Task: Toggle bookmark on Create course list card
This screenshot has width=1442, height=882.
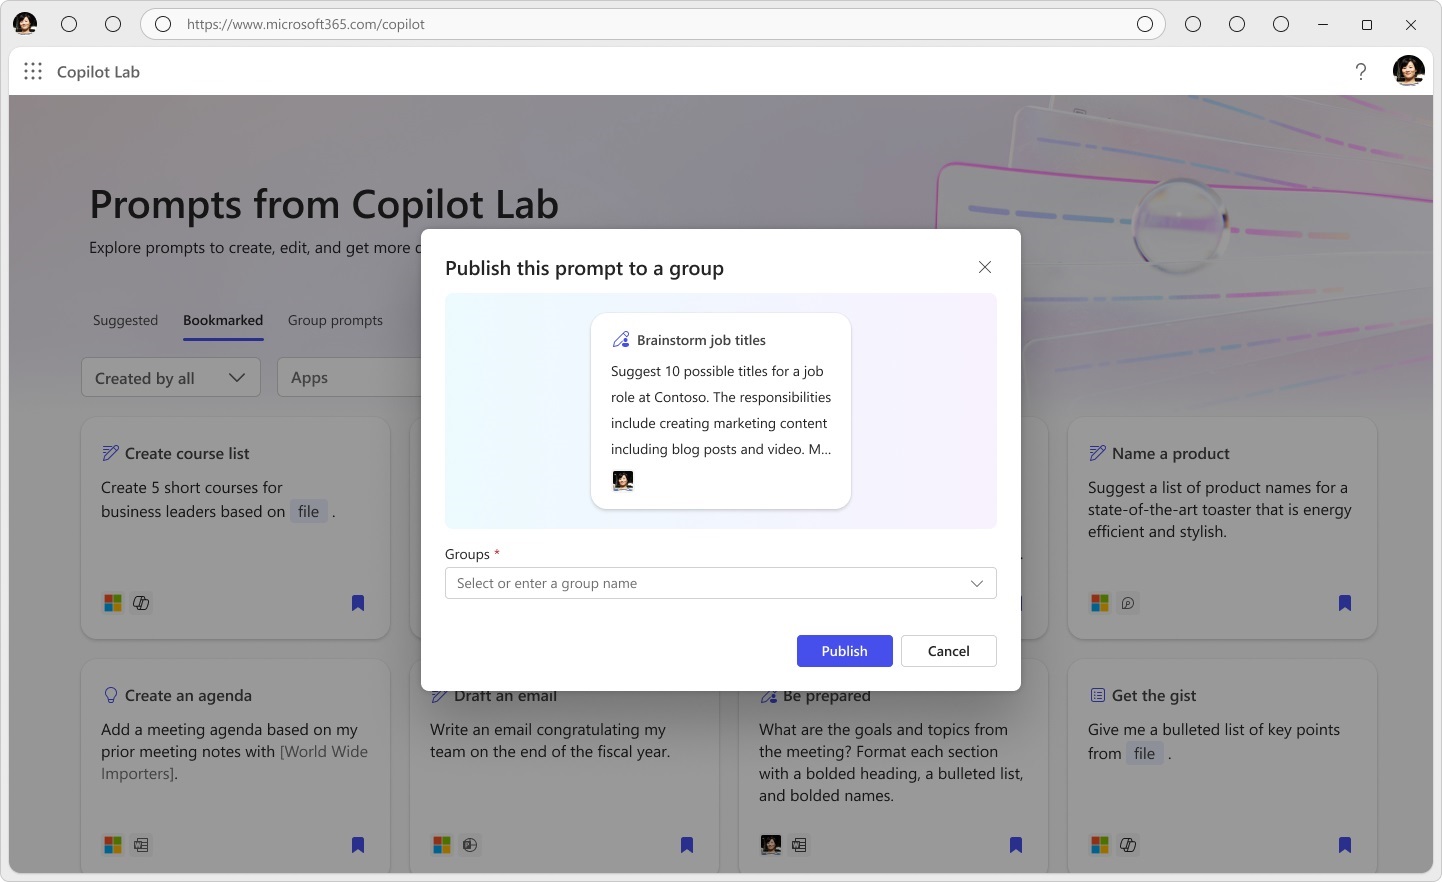Action: click(358, 603)
